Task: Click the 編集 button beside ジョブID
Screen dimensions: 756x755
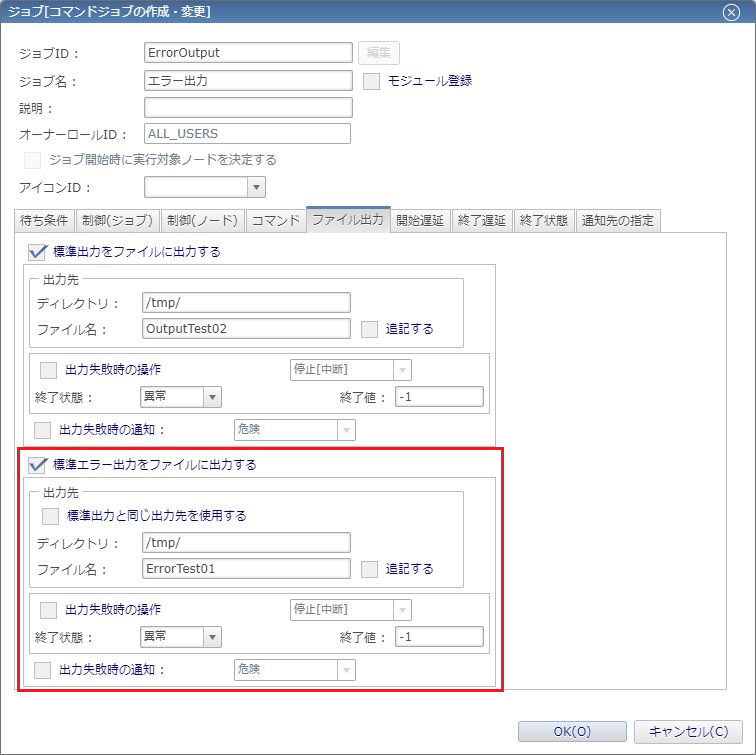Action: tap(378, 53)
